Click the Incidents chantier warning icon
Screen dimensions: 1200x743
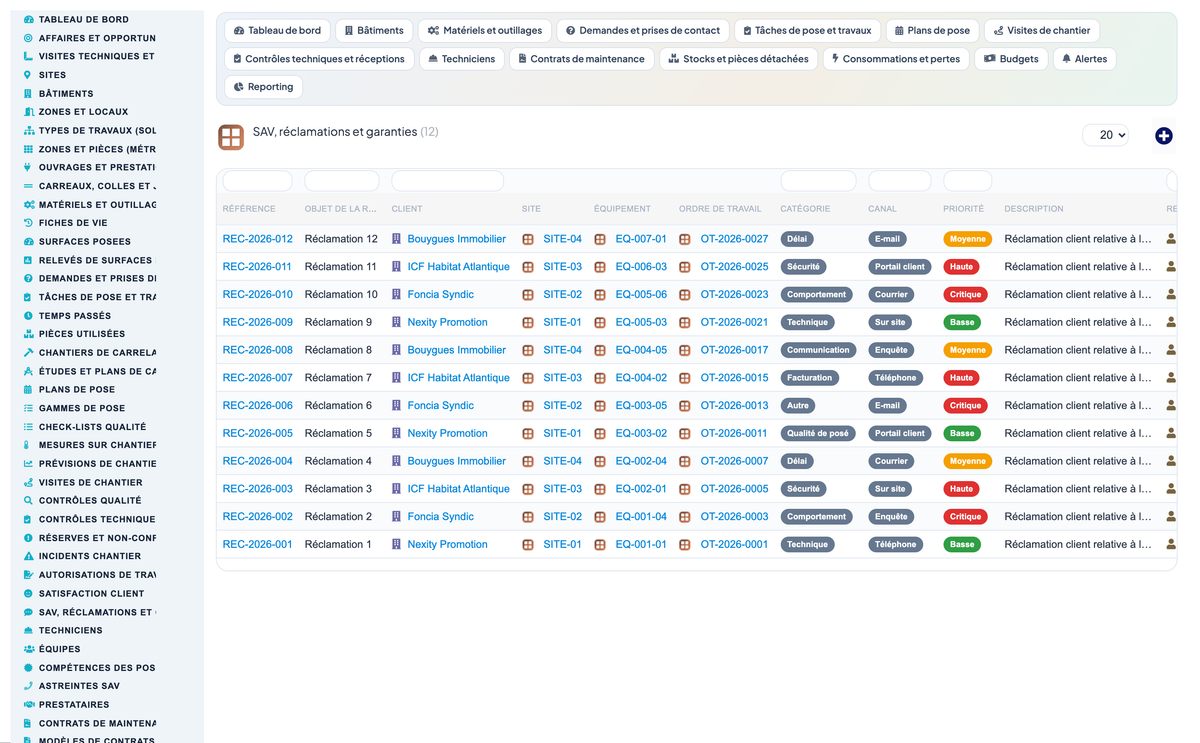click(x=28, y=556)
